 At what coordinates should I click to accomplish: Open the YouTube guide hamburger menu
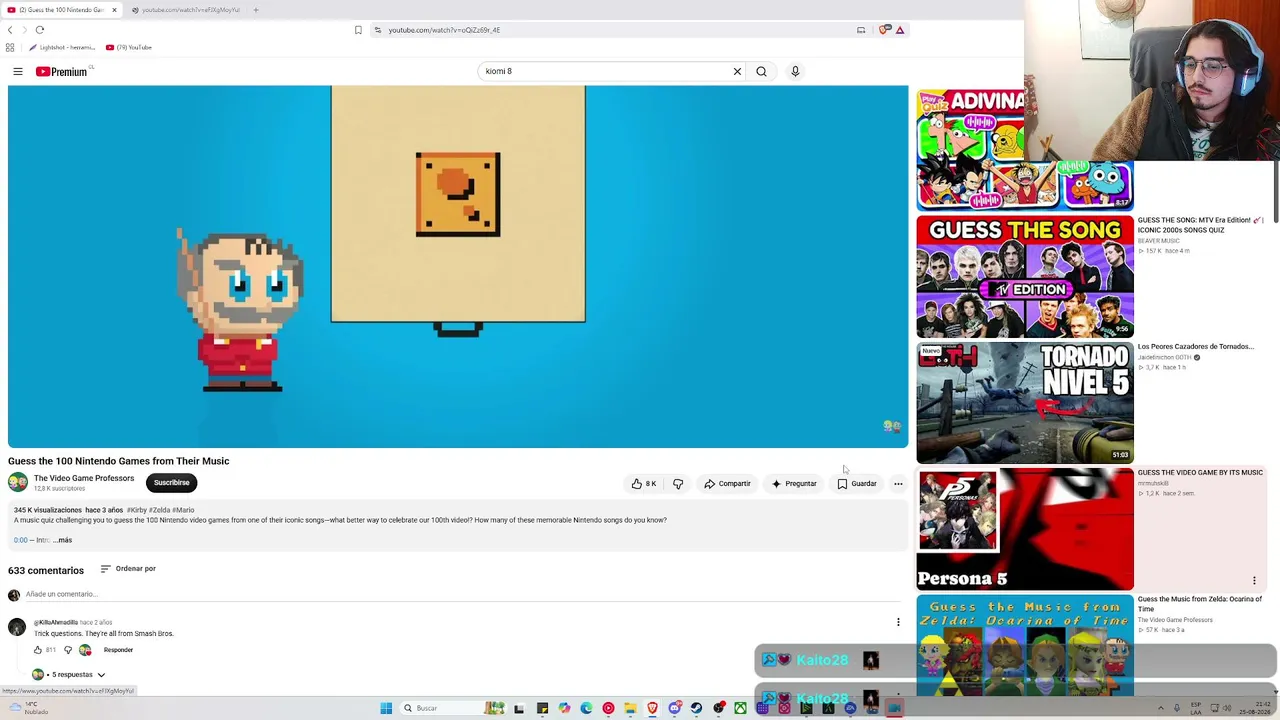(x=18, y=71)
